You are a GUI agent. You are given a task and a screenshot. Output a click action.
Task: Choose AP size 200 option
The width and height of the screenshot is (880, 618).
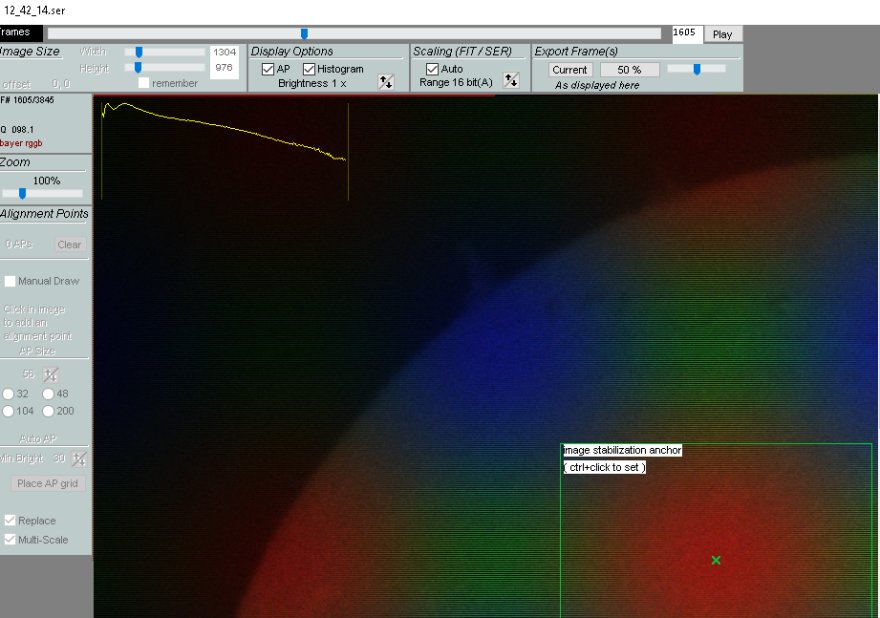[48, 411]
